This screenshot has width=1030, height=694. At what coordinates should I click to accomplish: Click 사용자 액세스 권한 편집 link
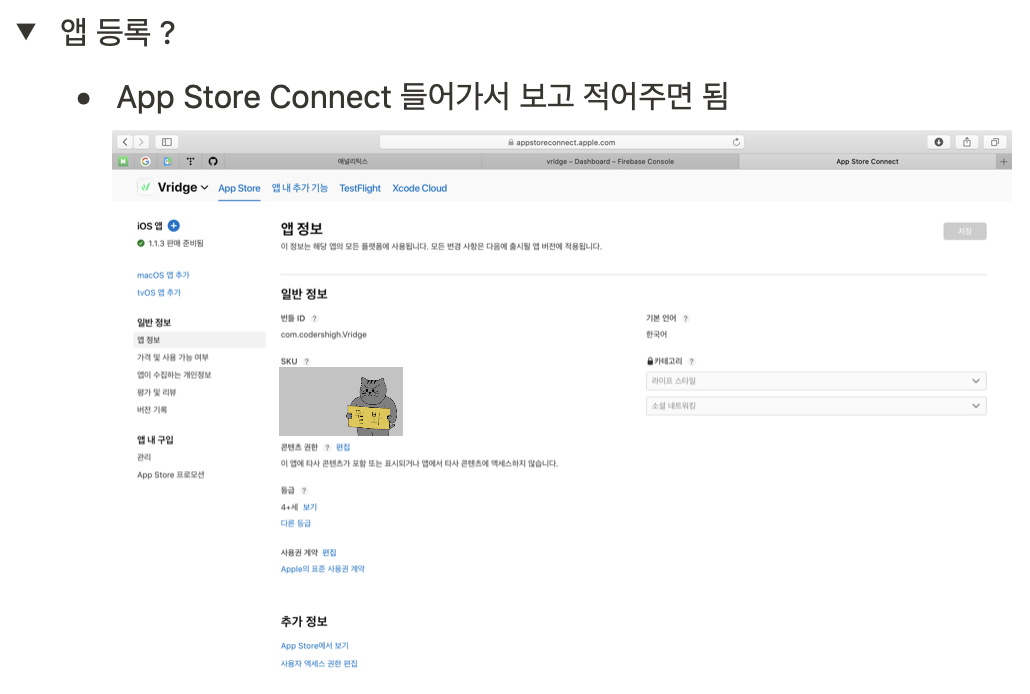319,664
